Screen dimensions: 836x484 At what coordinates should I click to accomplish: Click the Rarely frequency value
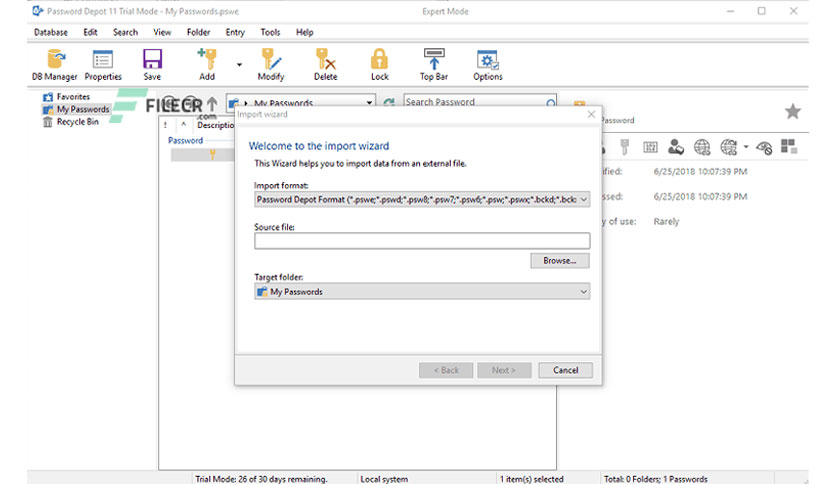pos(666,221)
